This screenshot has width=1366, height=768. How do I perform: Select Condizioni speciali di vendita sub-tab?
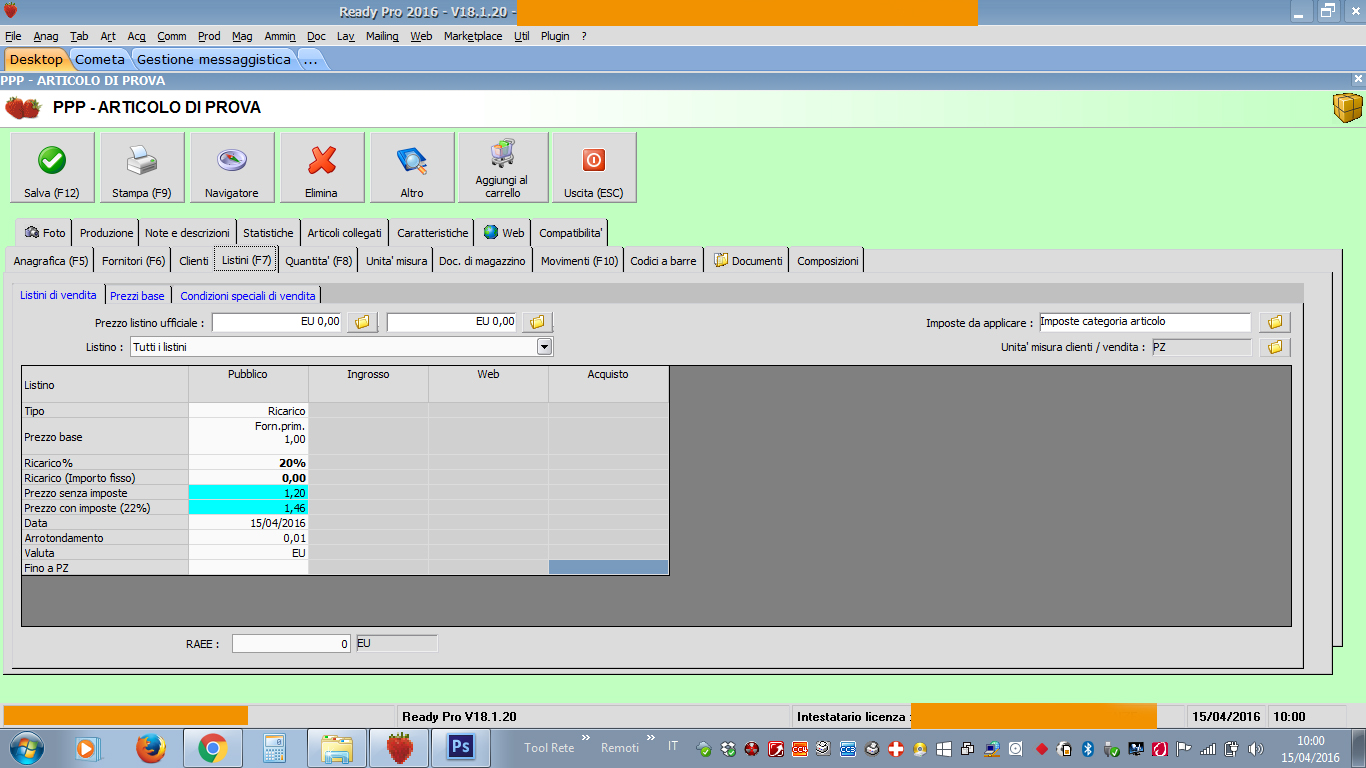pos(247,296)
